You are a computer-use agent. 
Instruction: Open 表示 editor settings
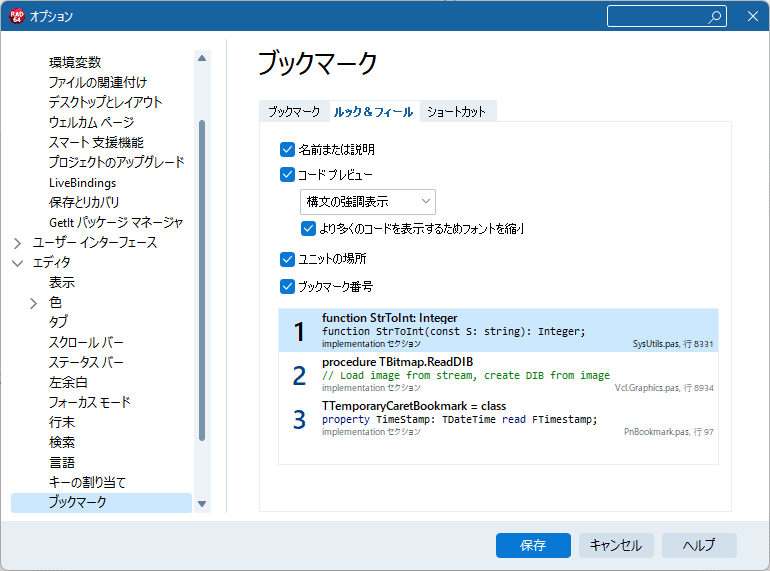(62, 283)
